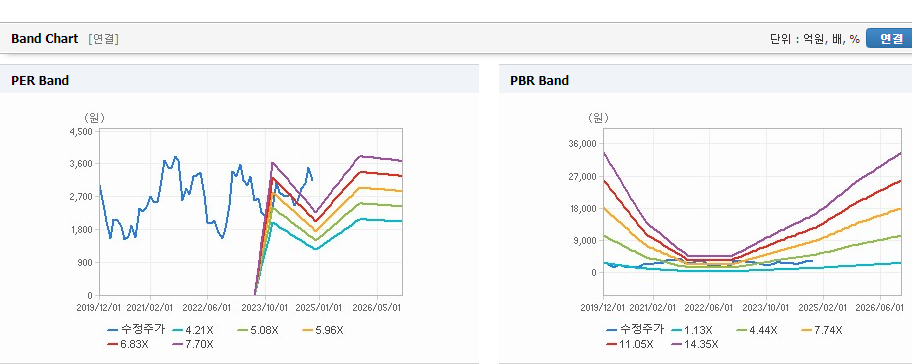
Task: Select the [연결] label next to Band Chart
Action: point(104,39)
